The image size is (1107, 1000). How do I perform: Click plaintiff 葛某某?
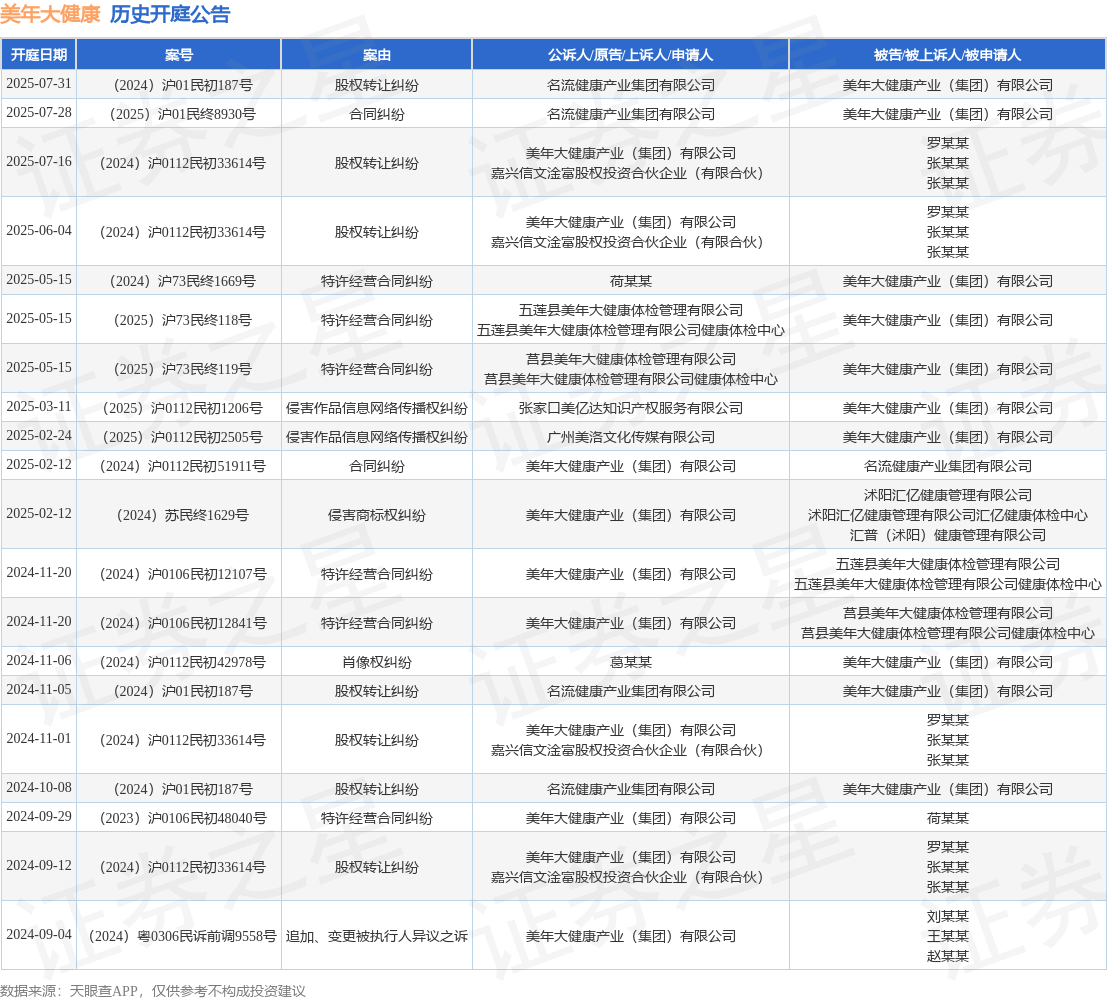[x=630, y=662]
